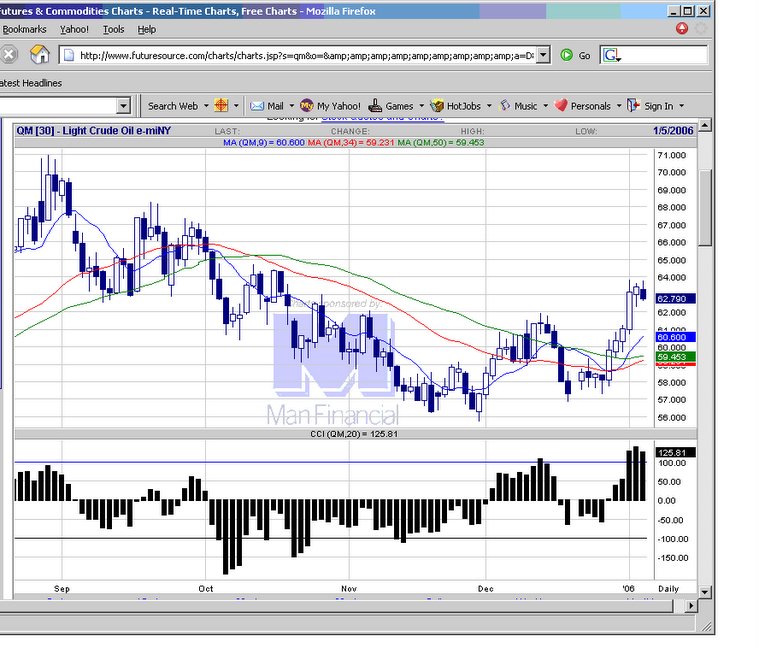Click the Personals heart icon
This screenshot has height=649, width=759.
pos(560,105)
